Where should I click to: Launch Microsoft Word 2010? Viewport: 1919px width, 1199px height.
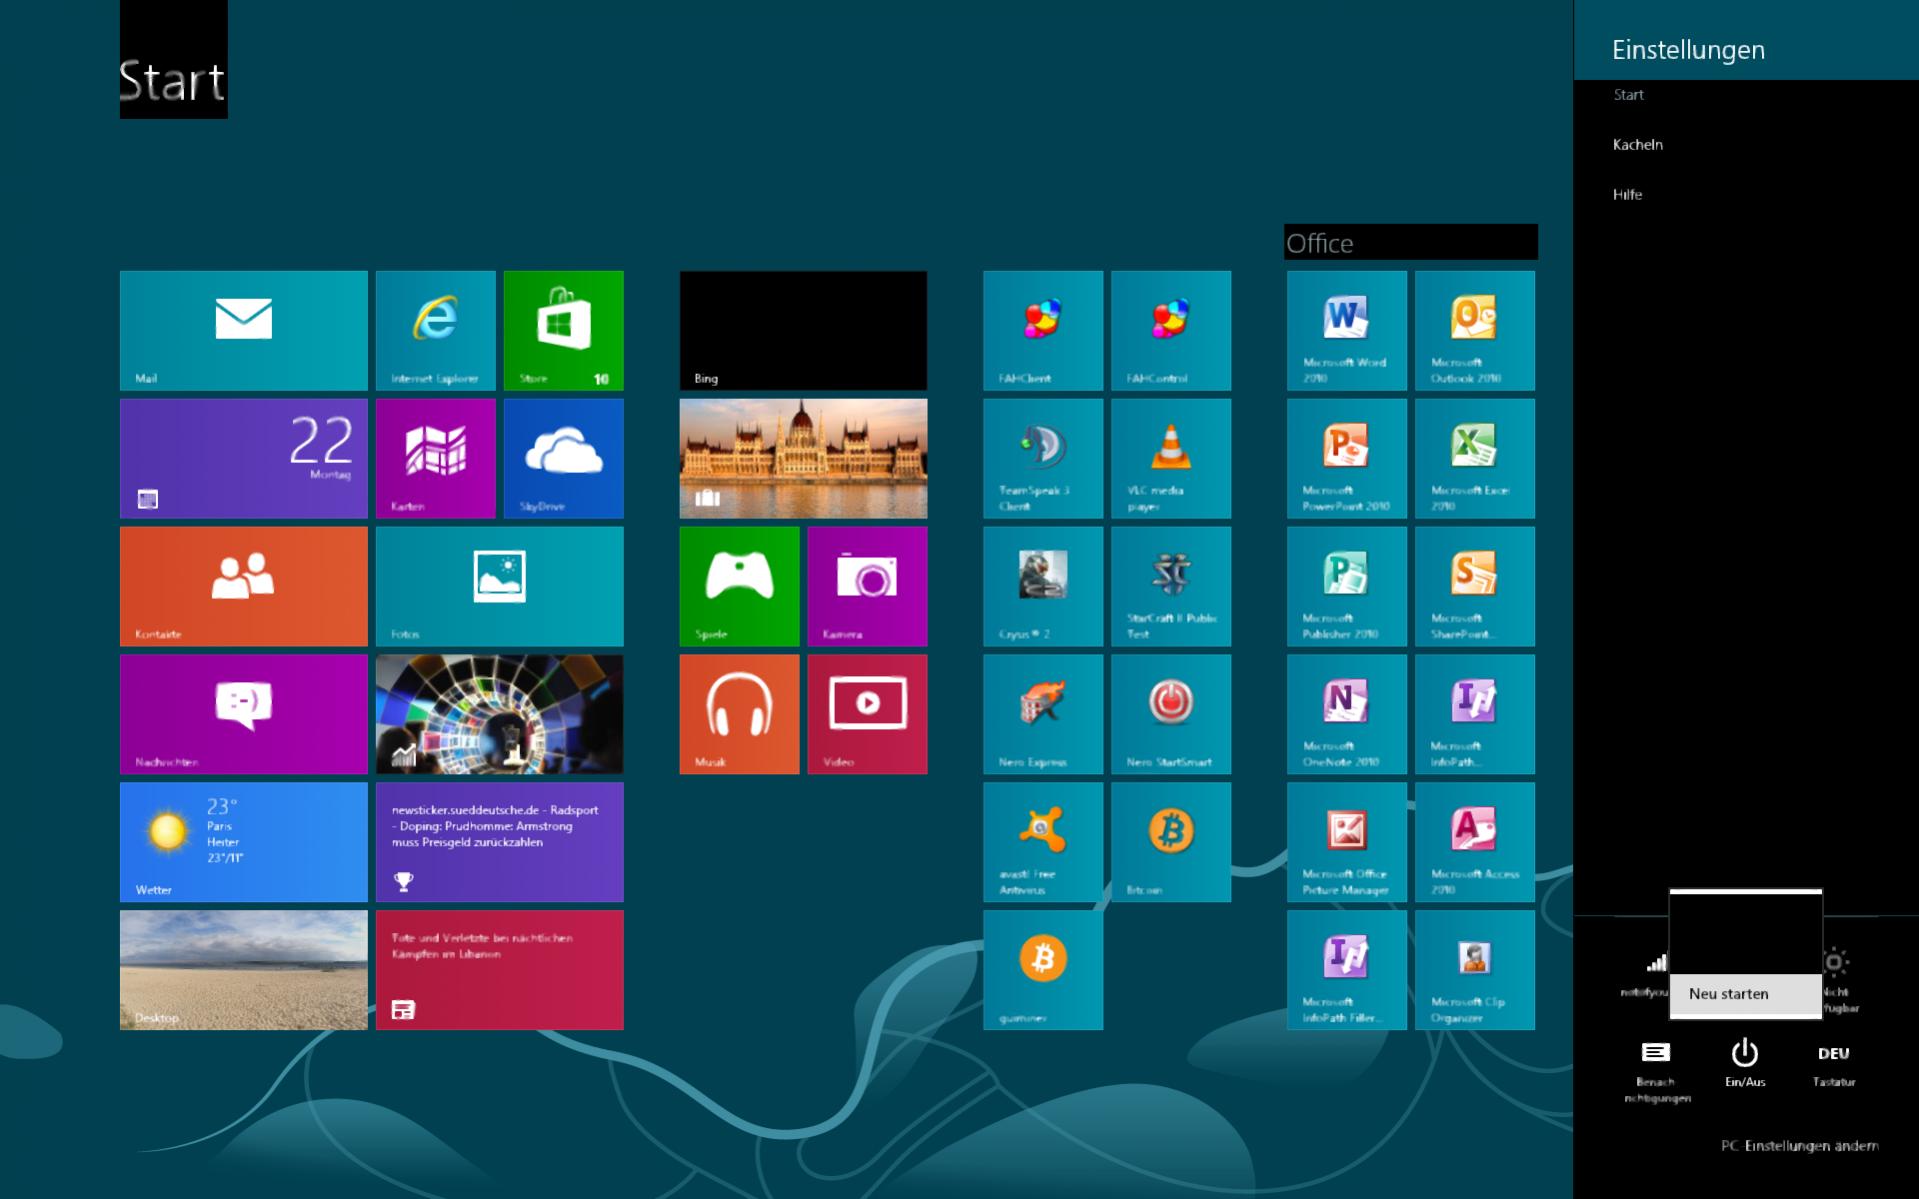tap(1347, 330)
